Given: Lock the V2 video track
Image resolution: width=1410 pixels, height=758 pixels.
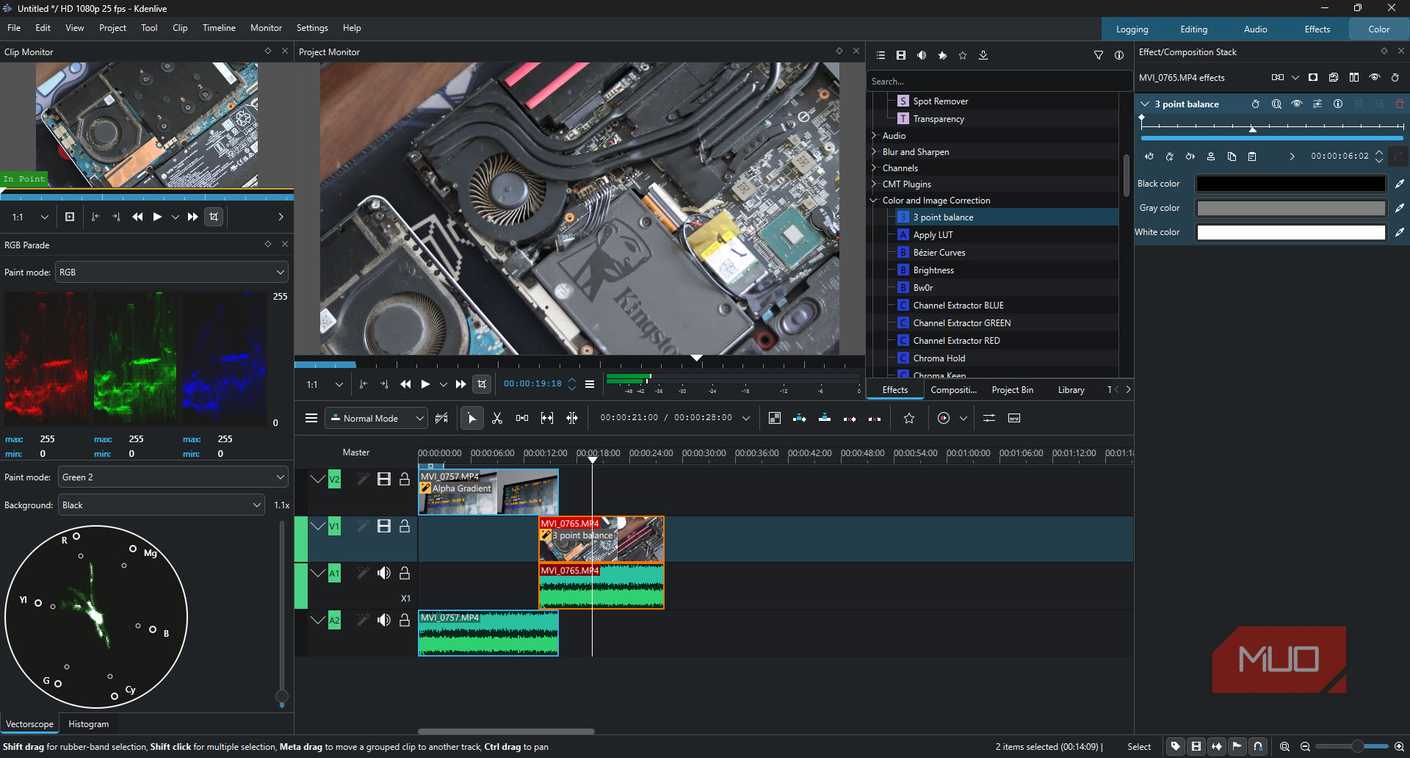Looking at the screenshot, I should click(405, 480).
